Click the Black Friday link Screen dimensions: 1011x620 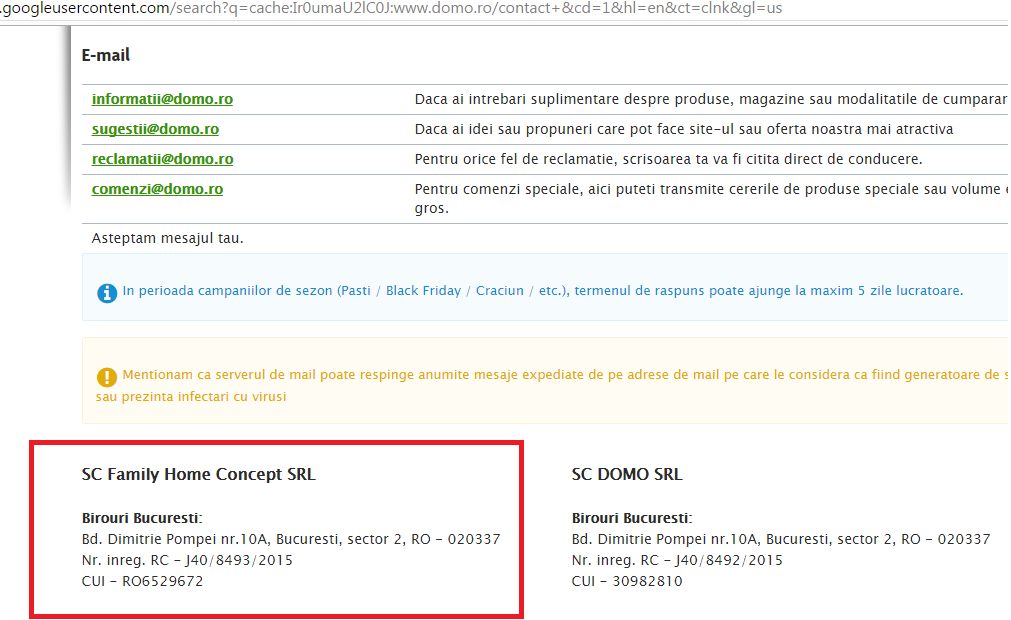pyautogui.click(x=422, y=290)
